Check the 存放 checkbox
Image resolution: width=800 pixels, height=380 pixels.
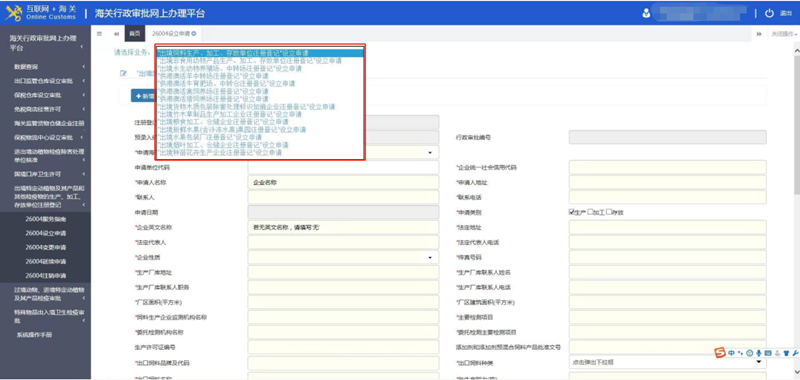pos(609,212)
